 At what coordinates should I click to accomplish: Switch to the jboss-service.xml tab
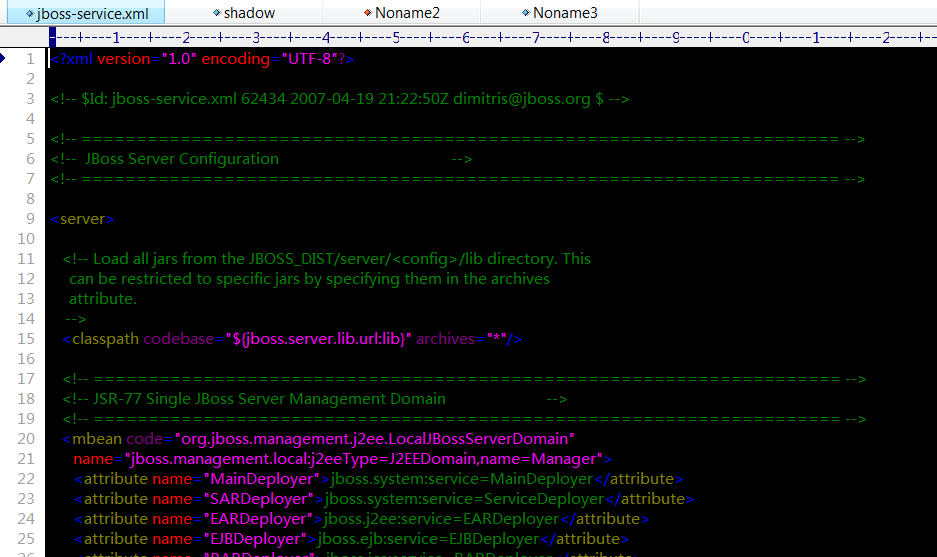click(87, 13)
